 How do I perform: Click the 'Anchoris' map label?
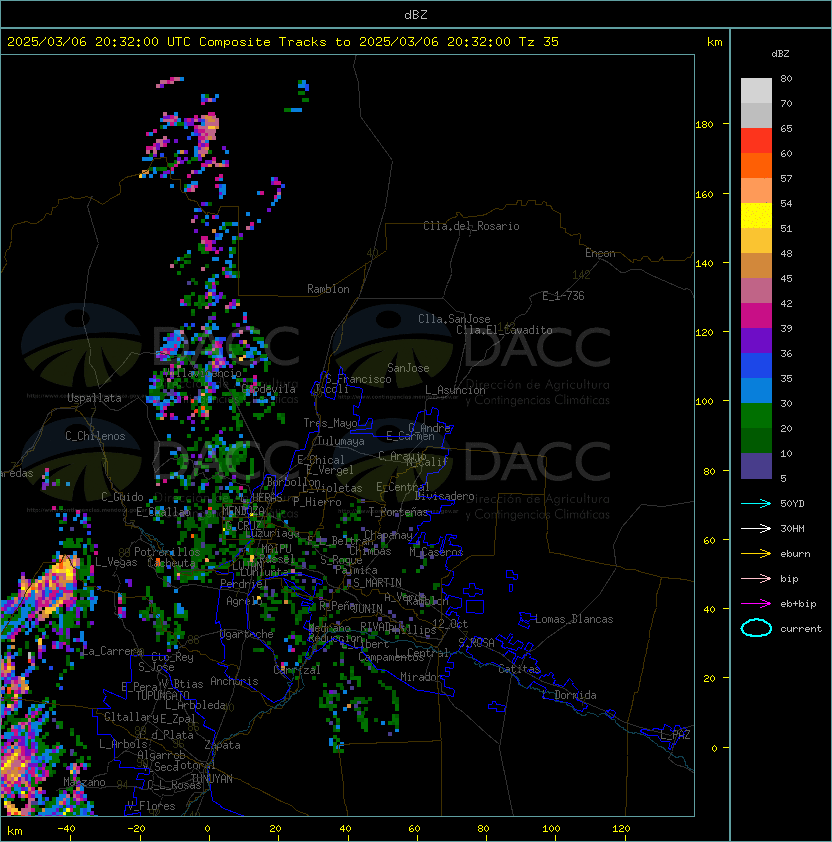234,681
